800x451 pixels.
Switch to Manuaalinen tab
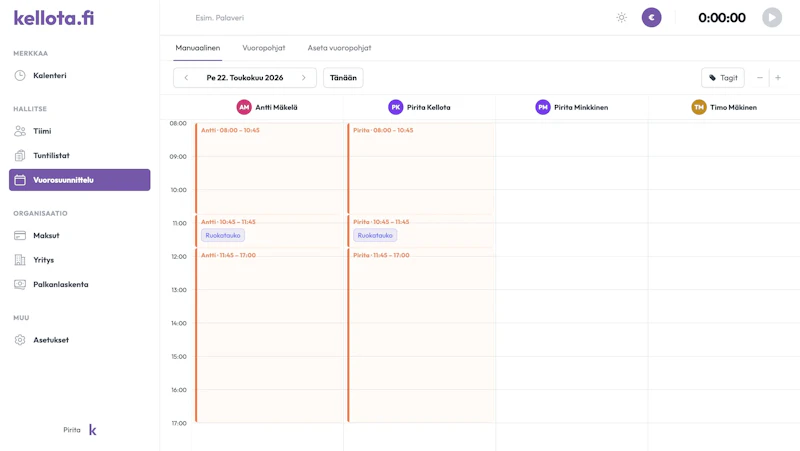point(197,48)
